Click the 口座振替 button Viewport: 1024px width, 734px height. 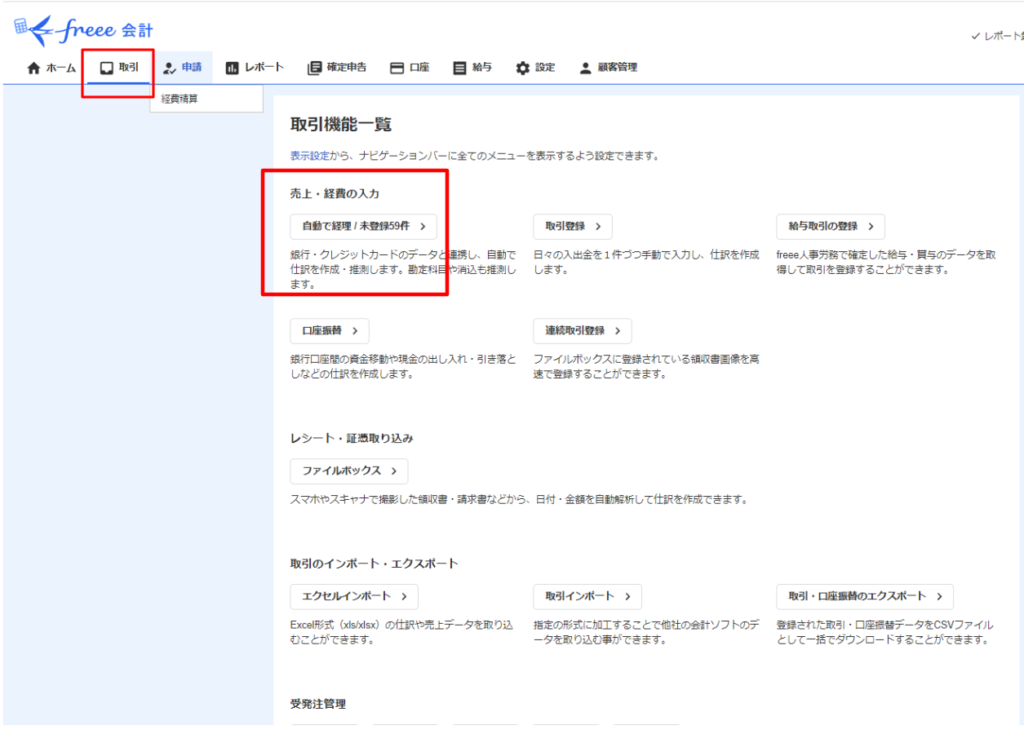(x=329, y=331)
